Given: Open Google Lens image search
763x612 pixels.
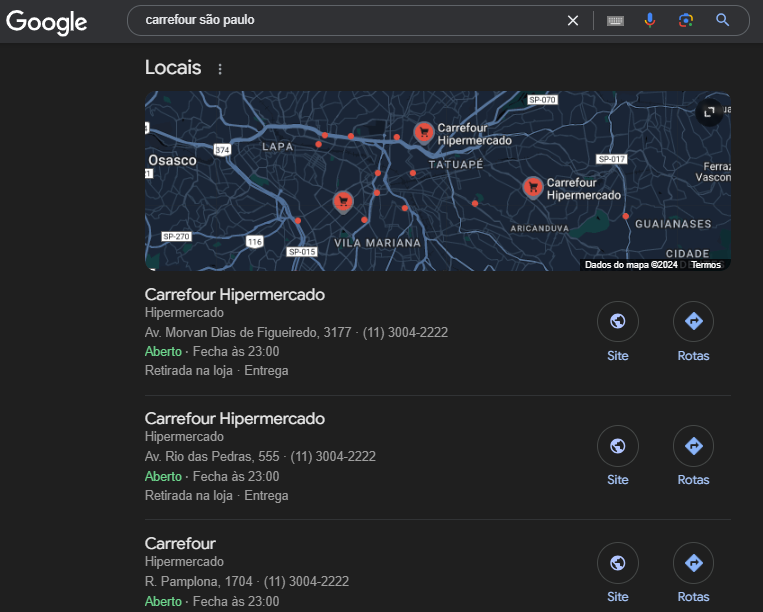Looking at the screenshot, I should coord(686,20).
